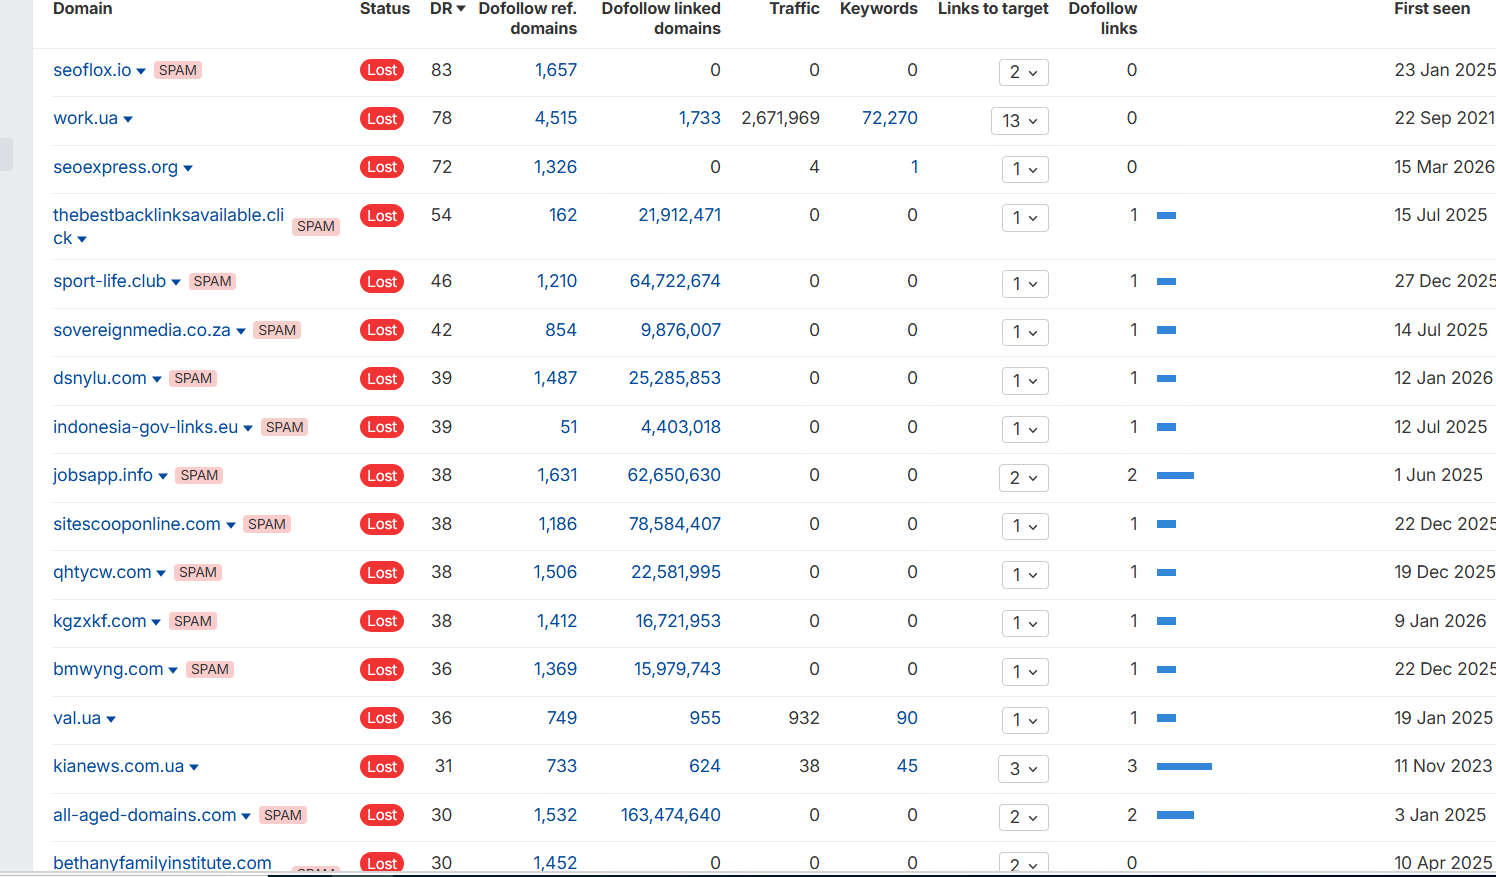Open keywords value 72,270 for work.ua
This screenshot has height=877, width=1496.
[x=890, y=118]
